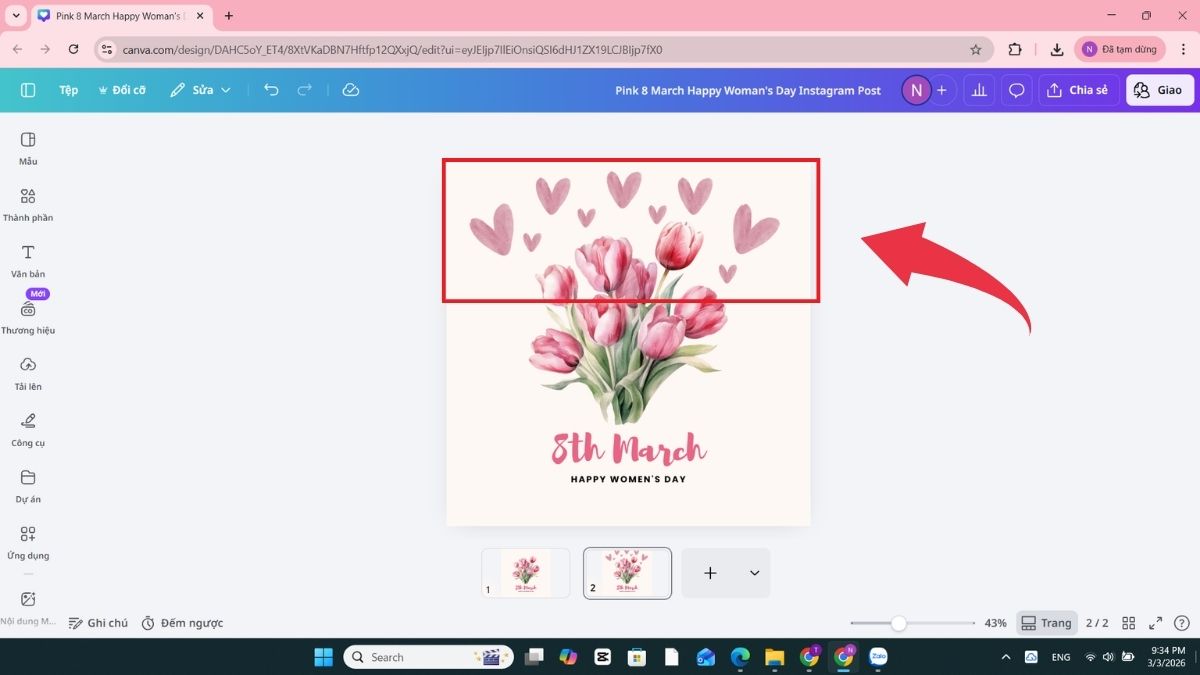Click the Đã tạm dừng profile button
The width and height of the screenshot is (1200, 675).
click(1120, 49)
